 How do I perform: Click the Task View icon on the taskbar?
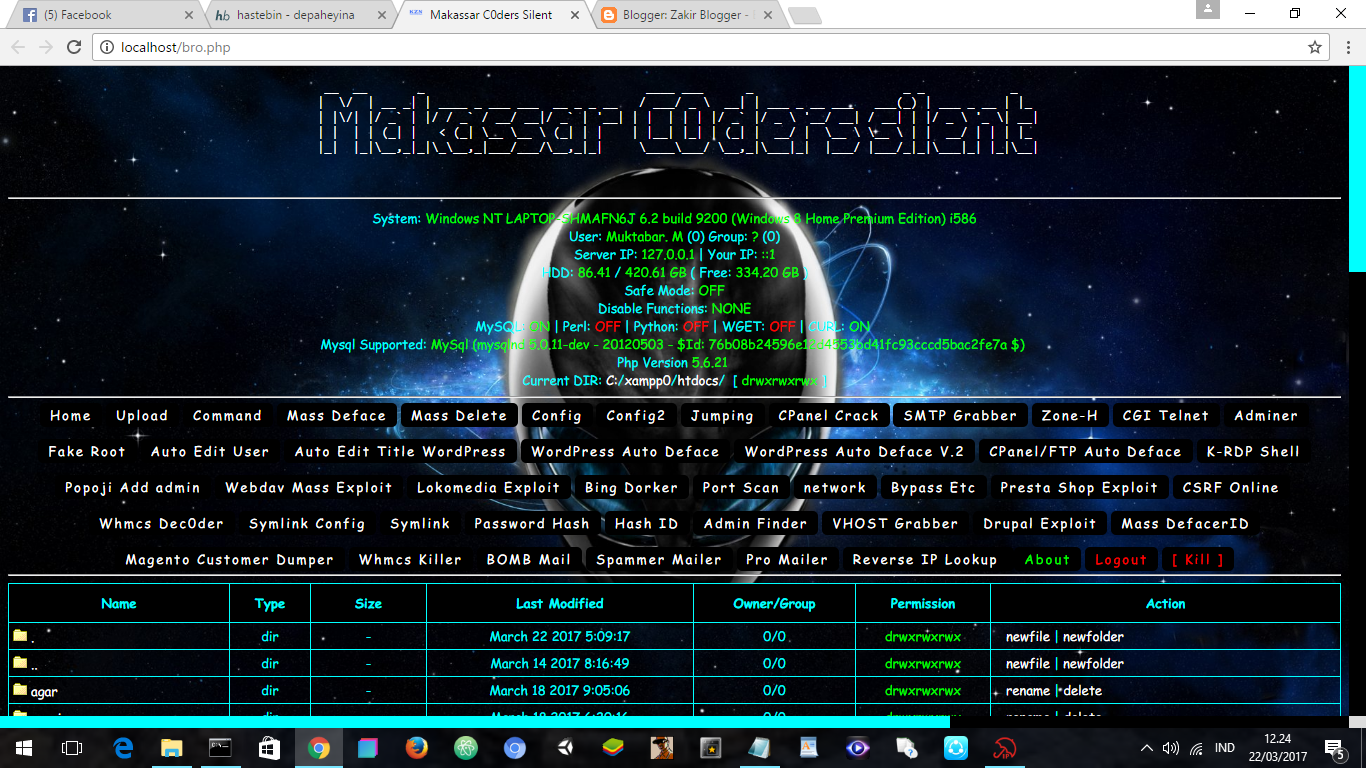(70, 747)
